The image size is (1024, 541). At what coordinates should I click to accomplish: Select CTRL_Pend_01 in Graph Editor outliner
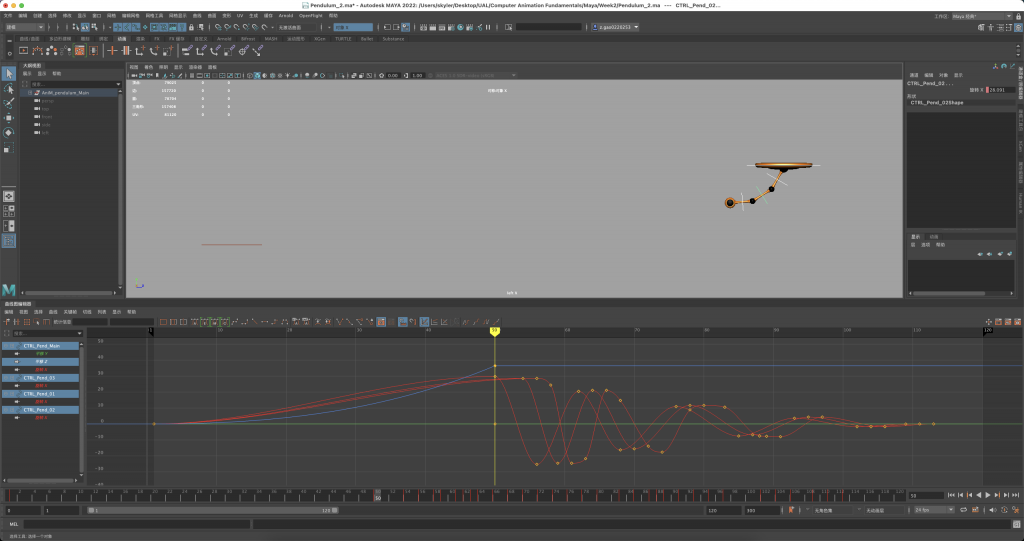40,394
